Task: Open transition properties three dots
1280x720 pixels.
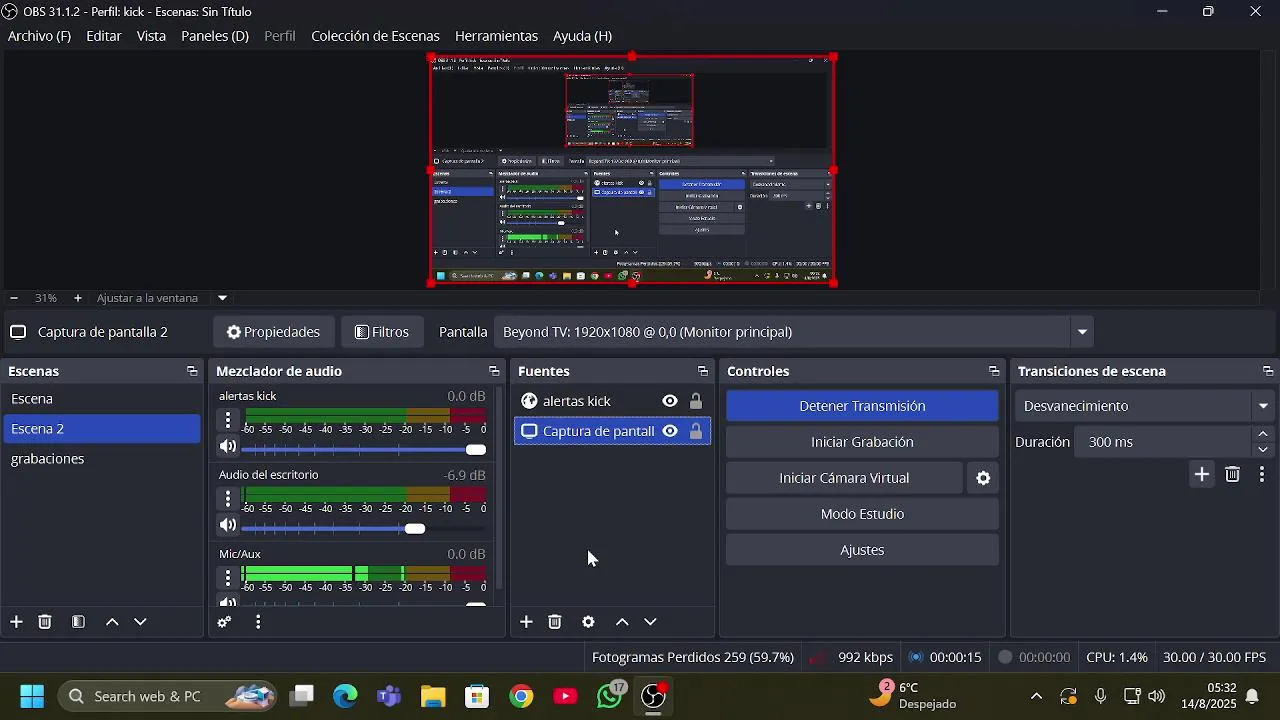Action: pos(1262,474)
